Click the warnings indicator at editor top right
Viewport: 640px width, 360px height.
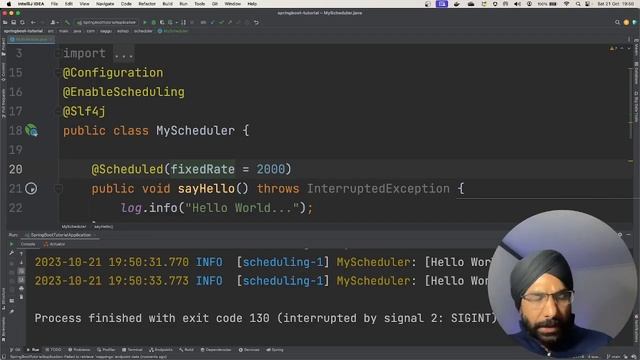pyautogui.click(x=613, y=49)
